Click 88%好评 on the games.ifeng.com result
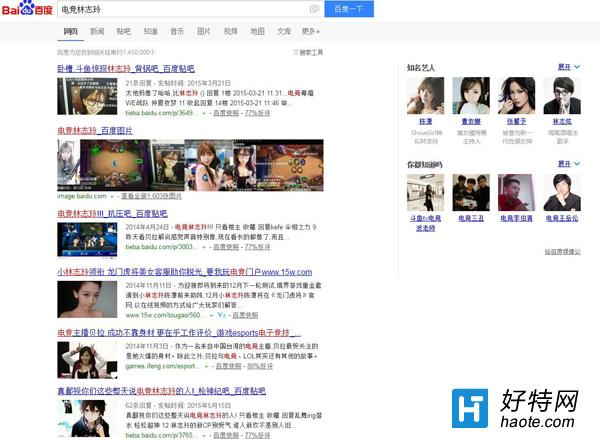Viewport: 600px width, 441px height. click(260, 366)
